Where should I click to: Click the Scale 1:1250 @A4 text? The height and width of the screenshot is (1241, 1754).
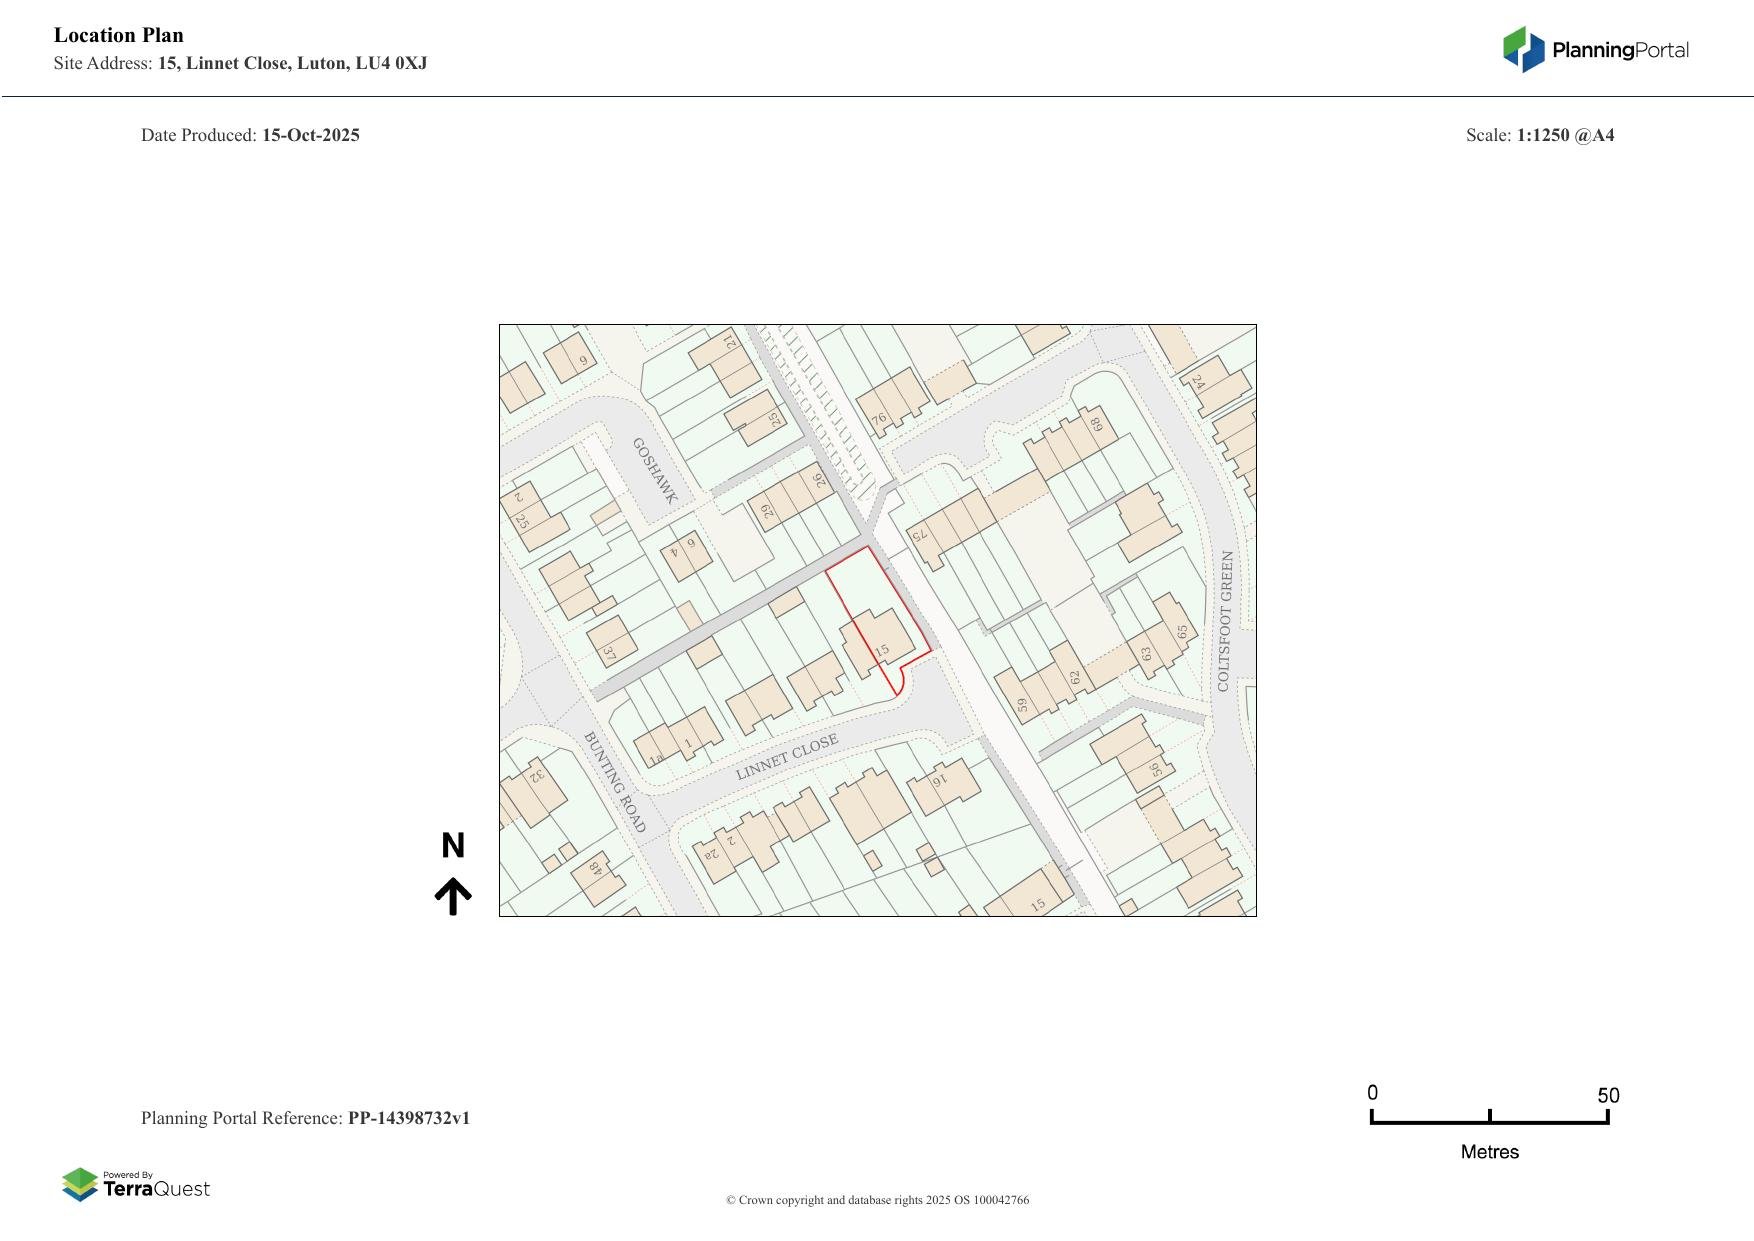point(1540,134)
